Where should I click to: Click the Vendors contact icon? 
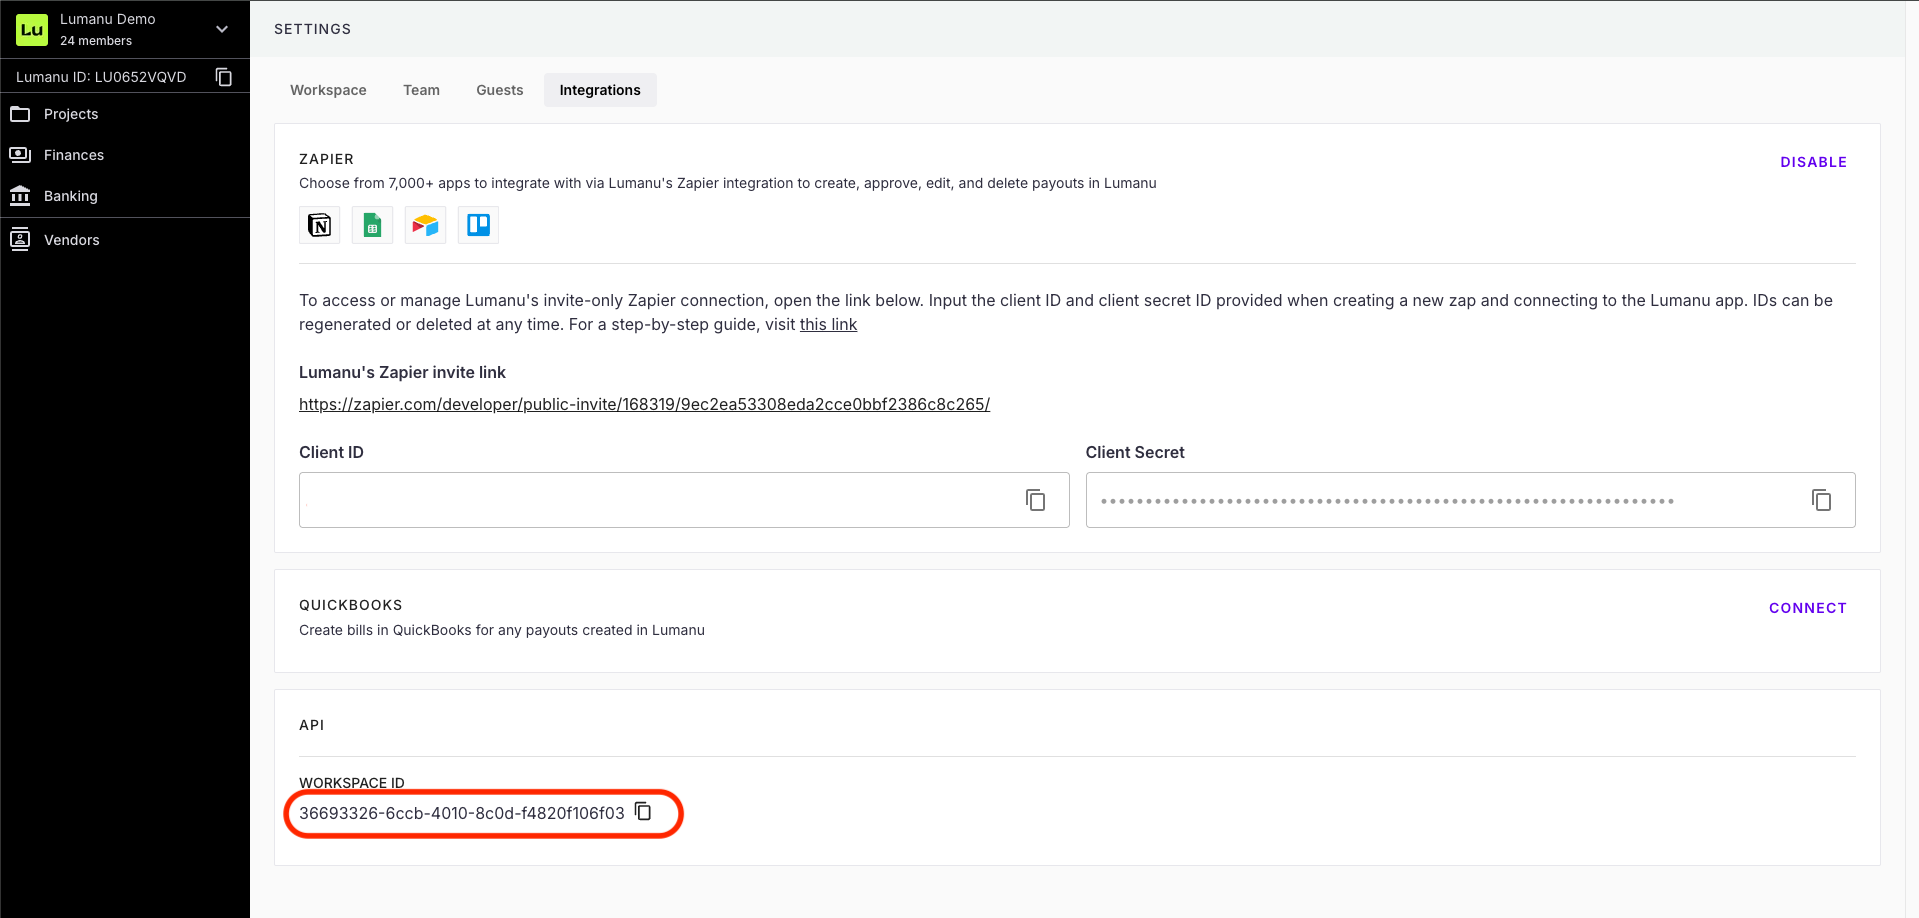click(20, 240)
